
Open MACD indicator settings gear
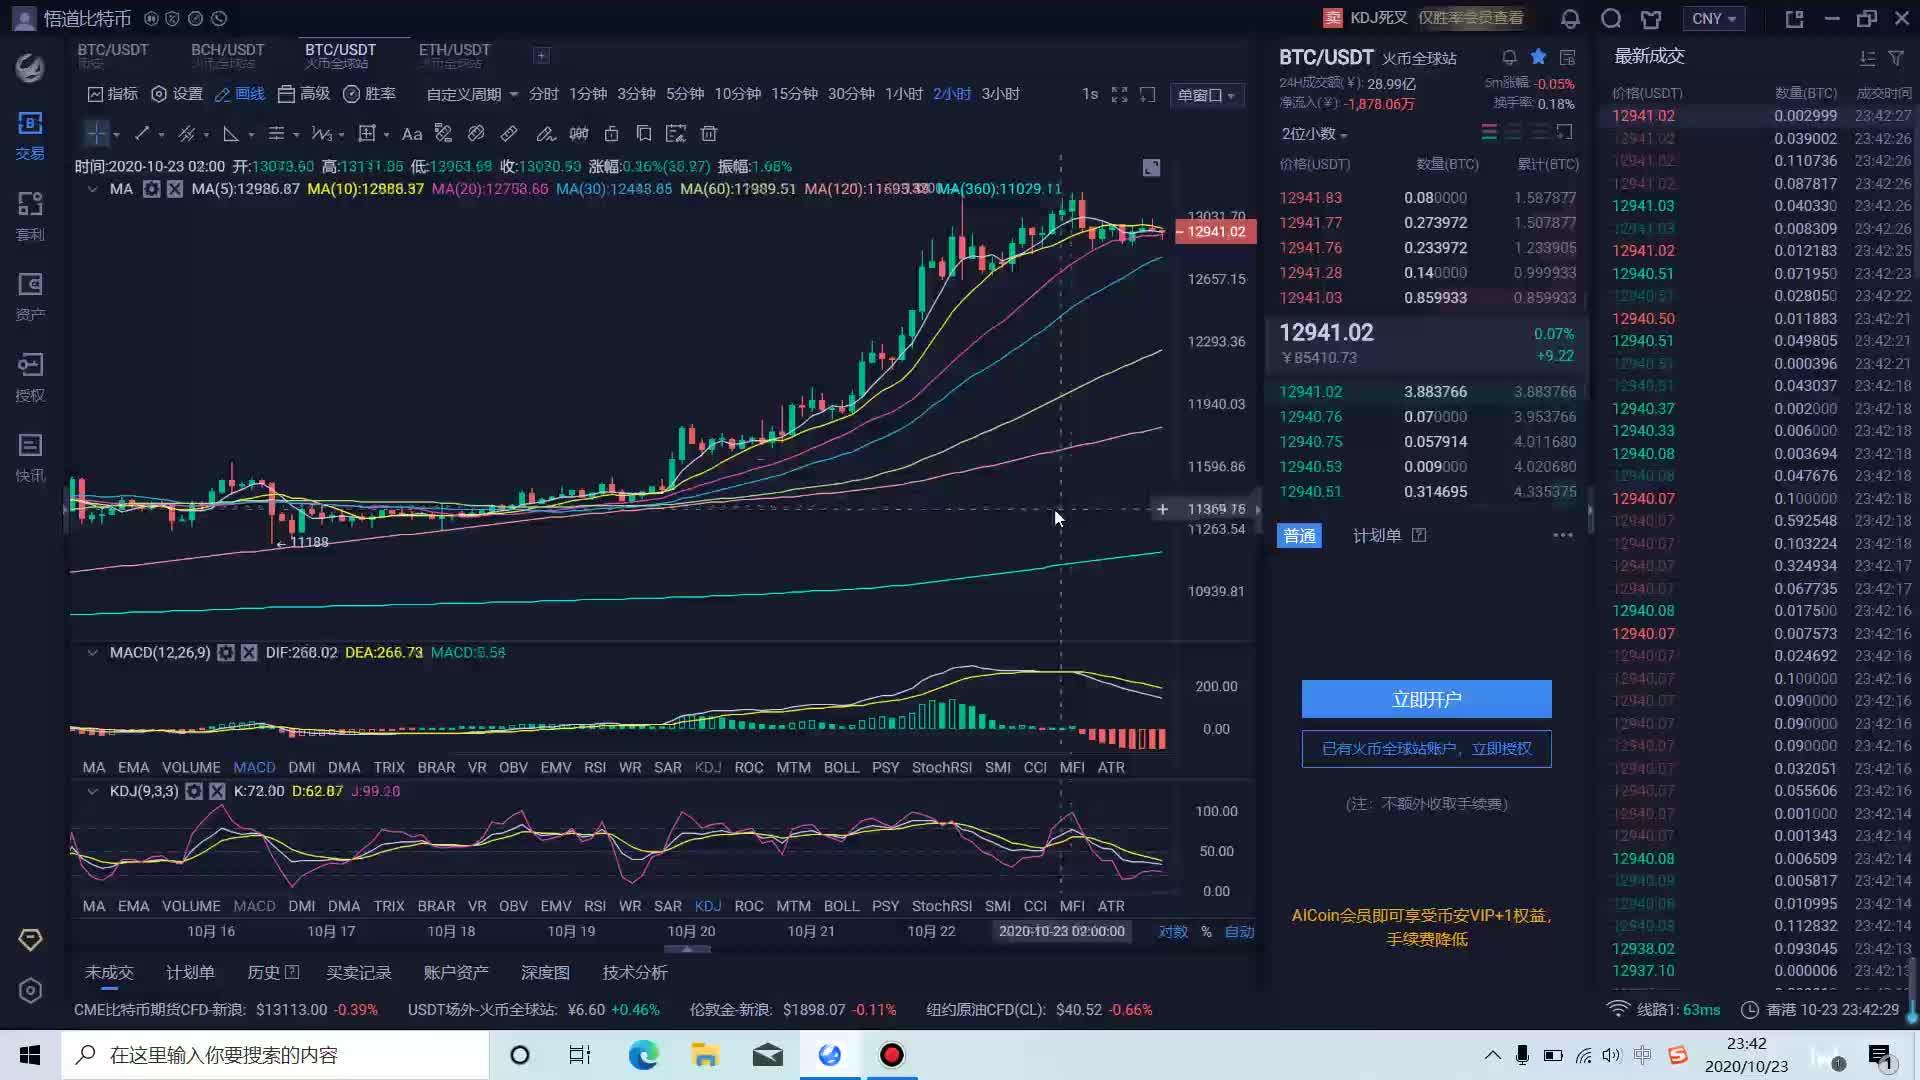[226, 653]
